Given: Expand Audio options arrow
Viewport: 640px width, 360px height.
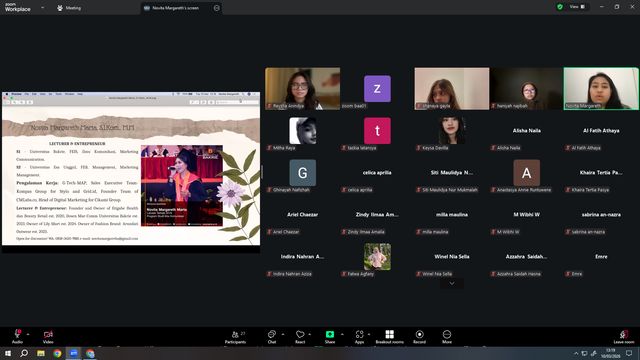Looking at the screenshot, I should tap(28, 334).
